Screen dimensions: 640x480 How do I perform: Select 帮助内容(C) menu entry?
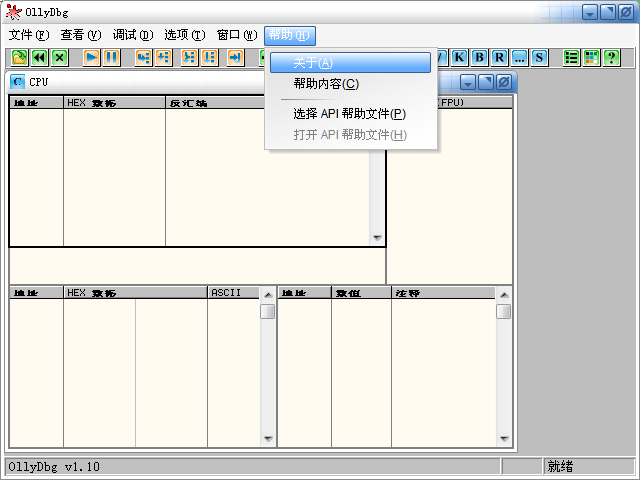(351, 84)
